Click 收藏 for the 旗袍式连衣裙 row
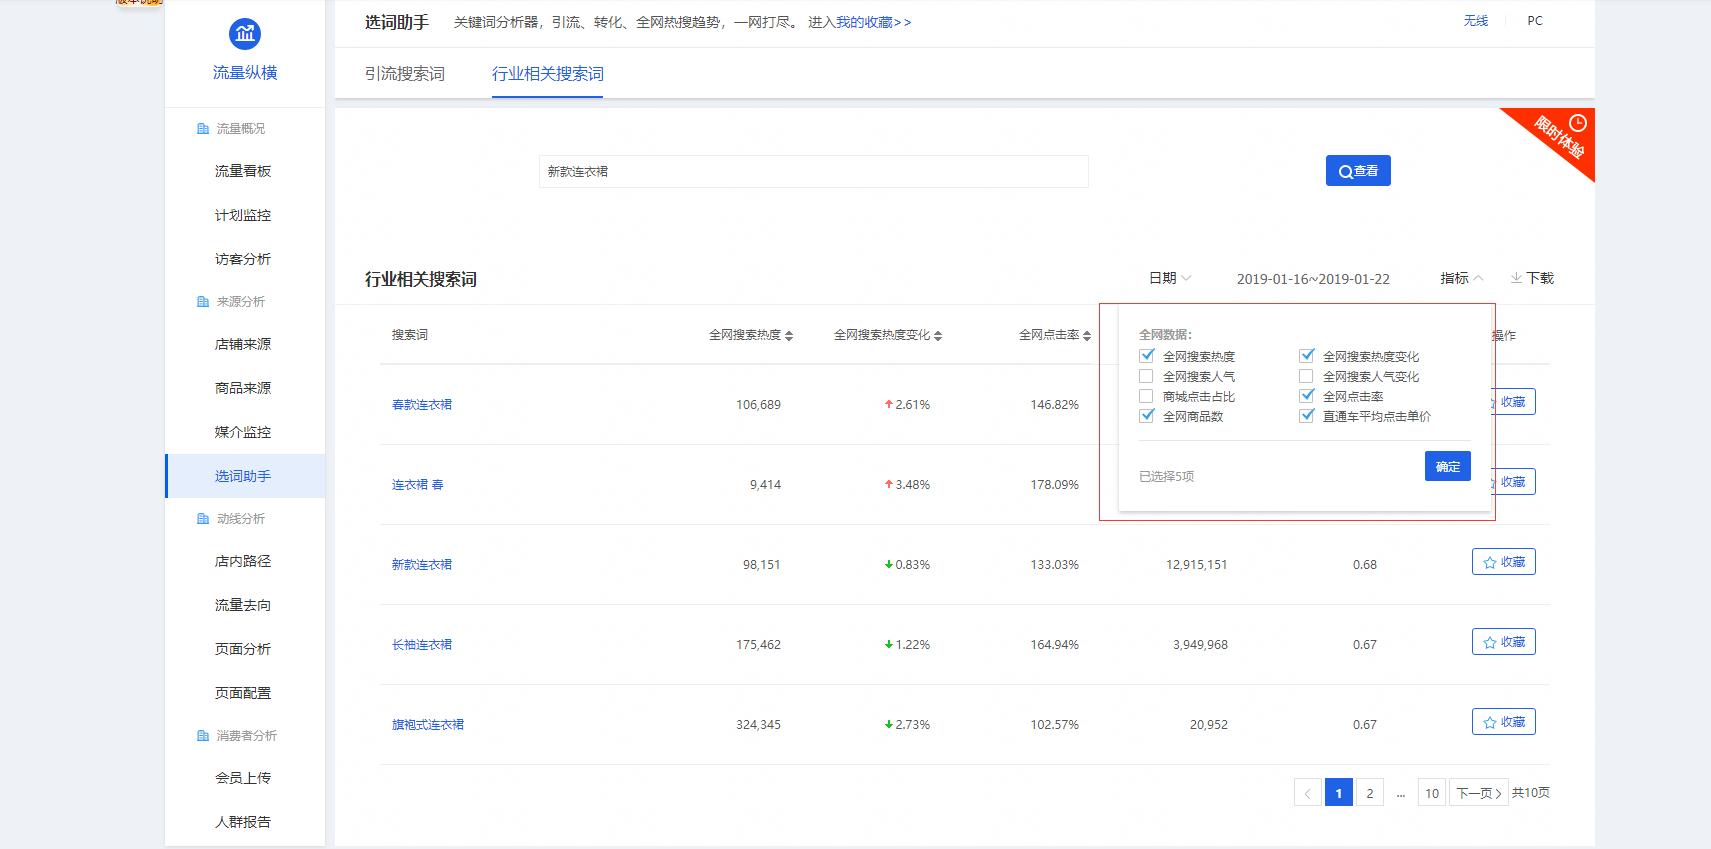The width and height of the screenshot is (1711, 849). pos(1503,722)
